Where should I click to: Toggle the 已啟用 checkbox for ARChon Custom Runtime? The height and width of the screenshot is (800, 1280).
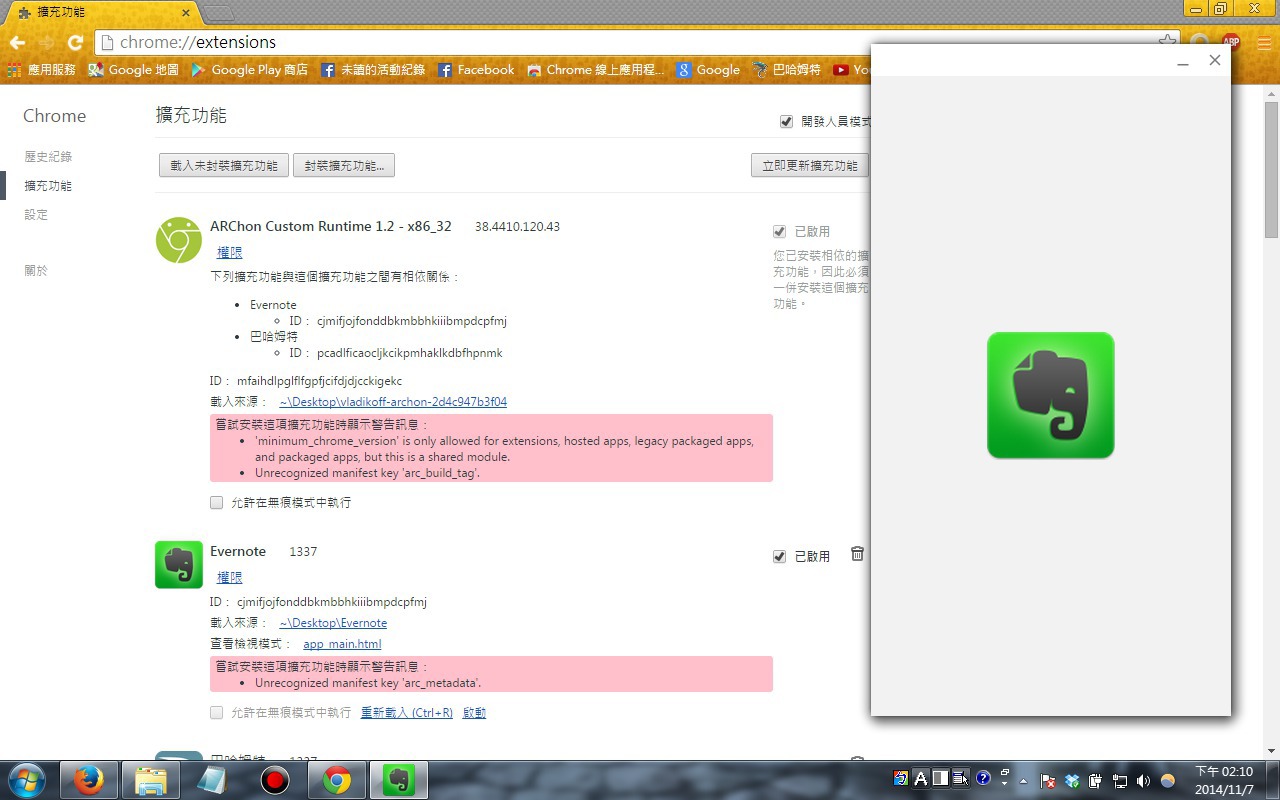[779, 231]
